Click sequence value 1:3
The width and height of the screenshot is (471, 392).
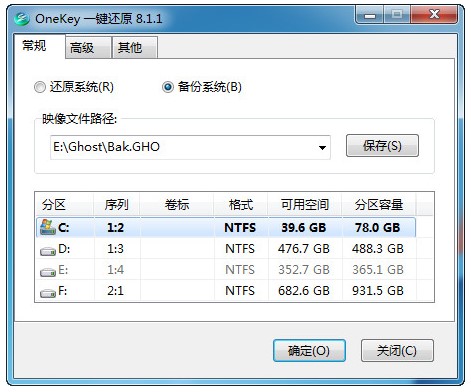[115, 249]
